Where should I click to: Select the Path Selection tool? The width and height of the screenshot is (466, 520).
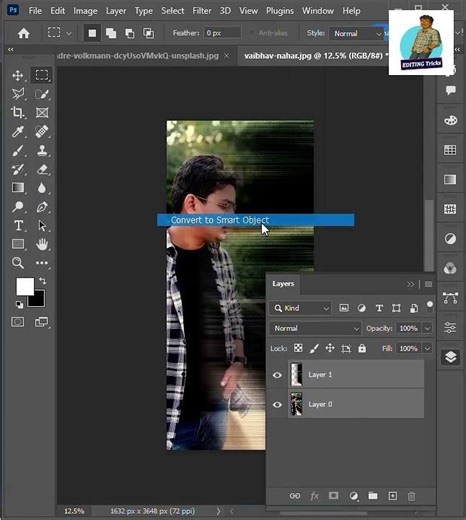[42, 226]
